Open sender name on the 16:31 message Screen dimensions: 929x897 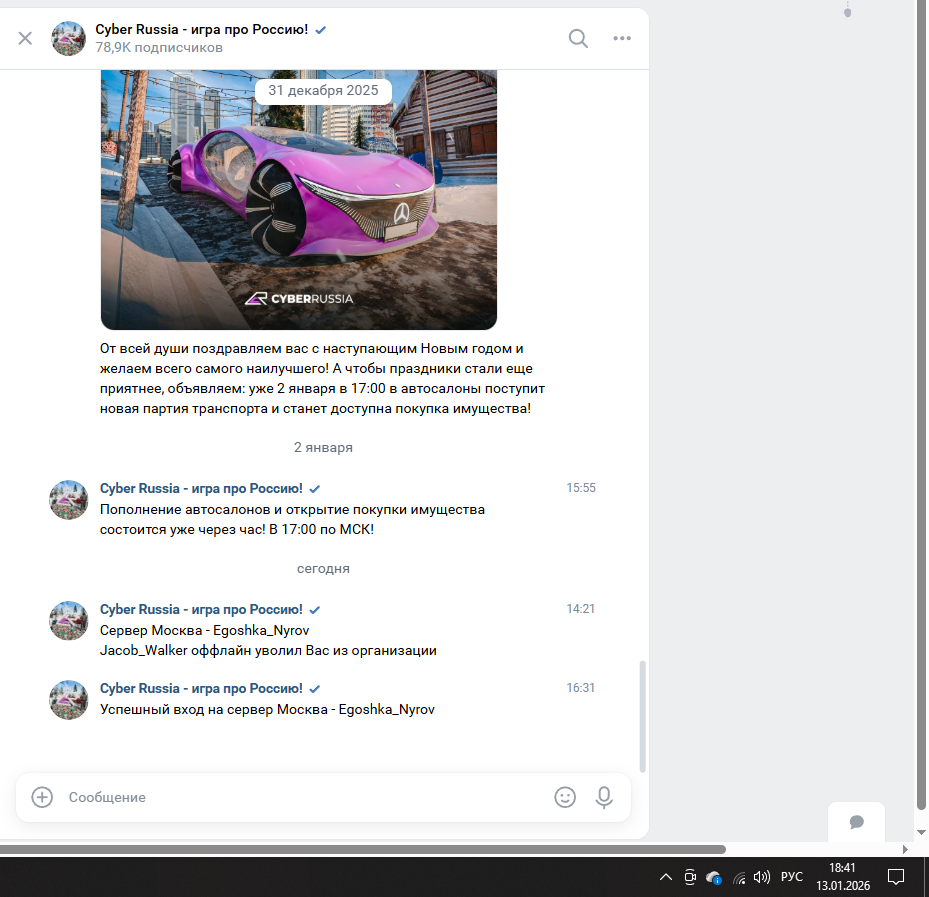201,688
